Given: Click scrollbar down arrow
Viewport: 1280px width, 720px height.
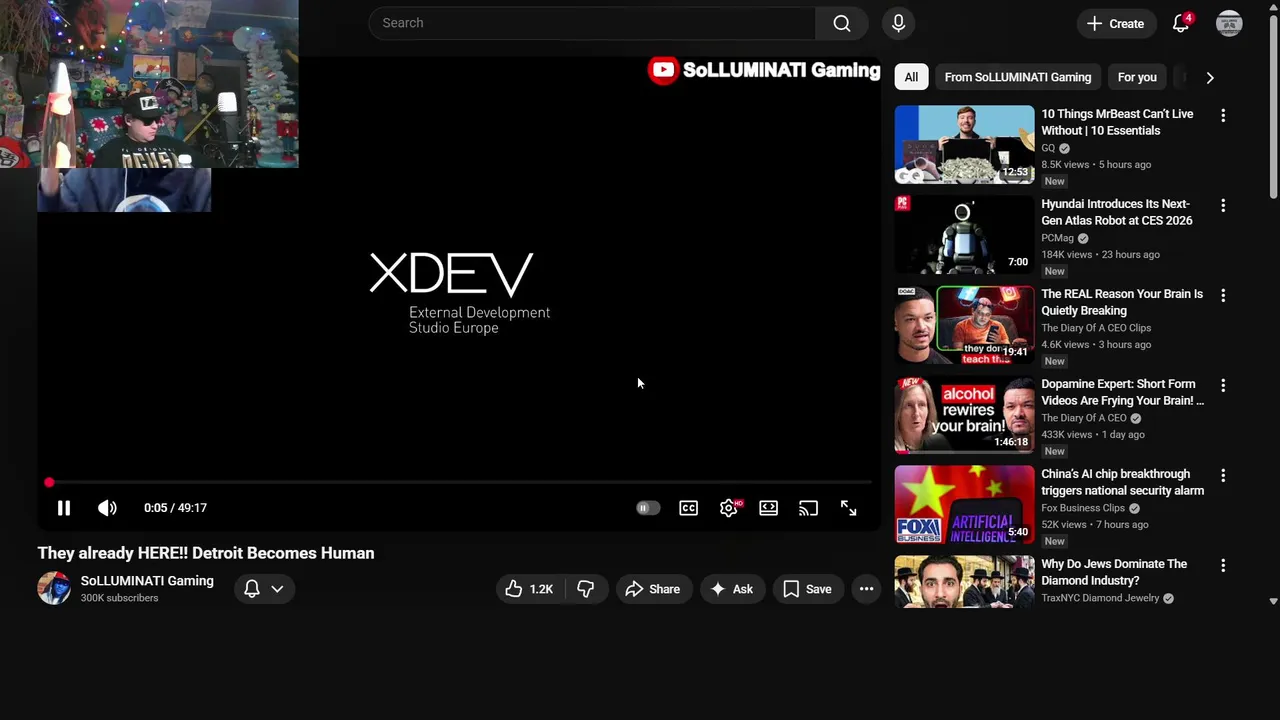Looking at the screenshot, I should [x=1273, y=602].
